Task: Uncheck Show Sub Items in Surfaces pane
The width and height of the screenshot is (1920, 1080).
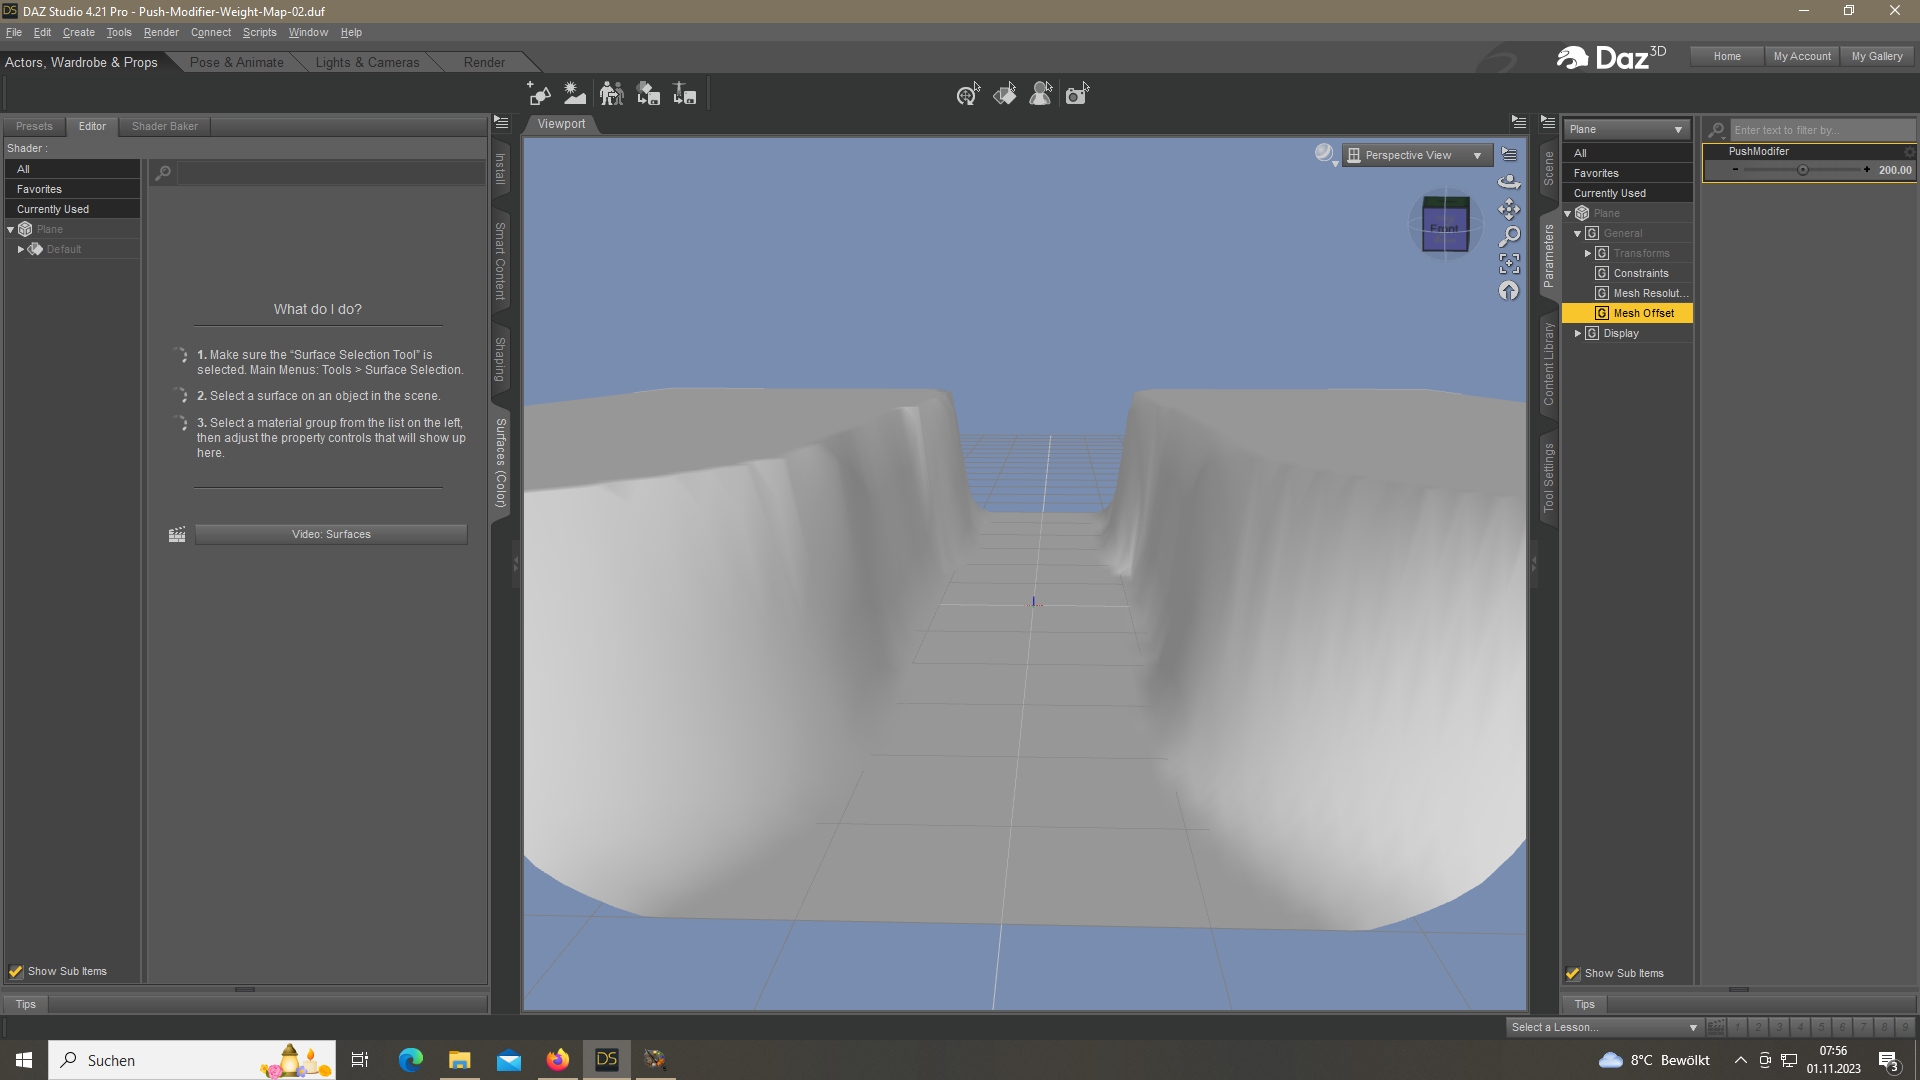Action: 16,971
